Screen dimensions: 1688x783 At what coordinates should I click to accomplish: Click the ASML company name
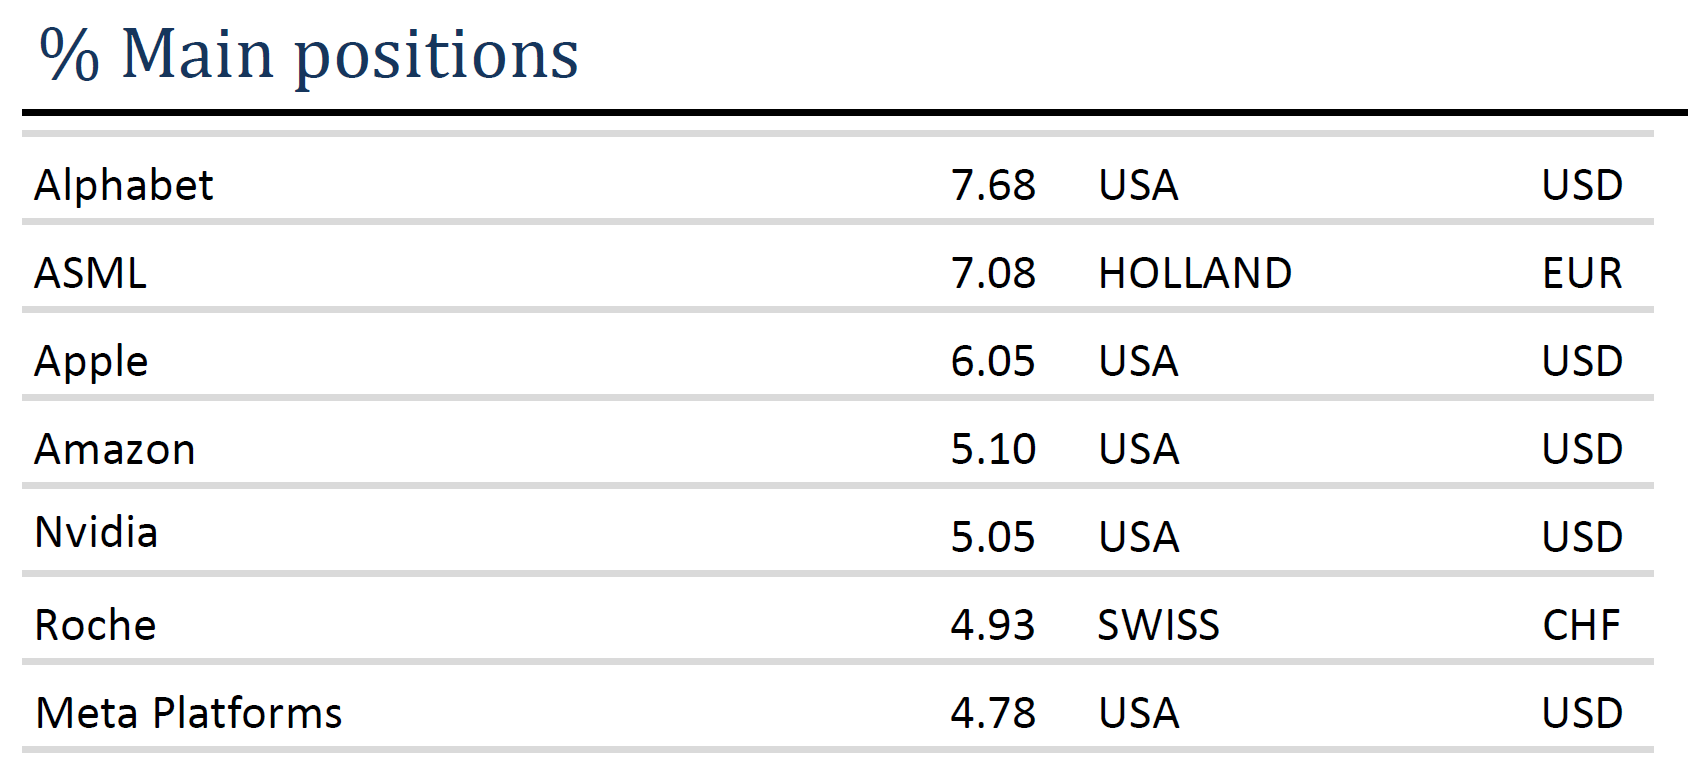90,273
